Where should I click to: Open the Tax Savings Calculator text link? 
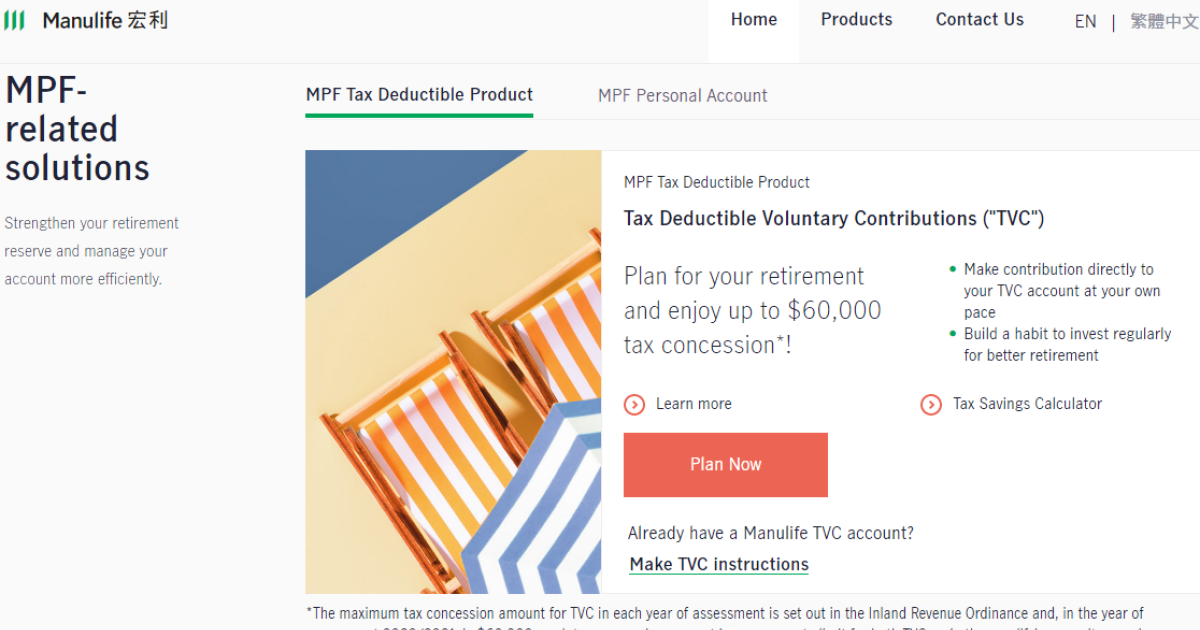coord(1027,404)
